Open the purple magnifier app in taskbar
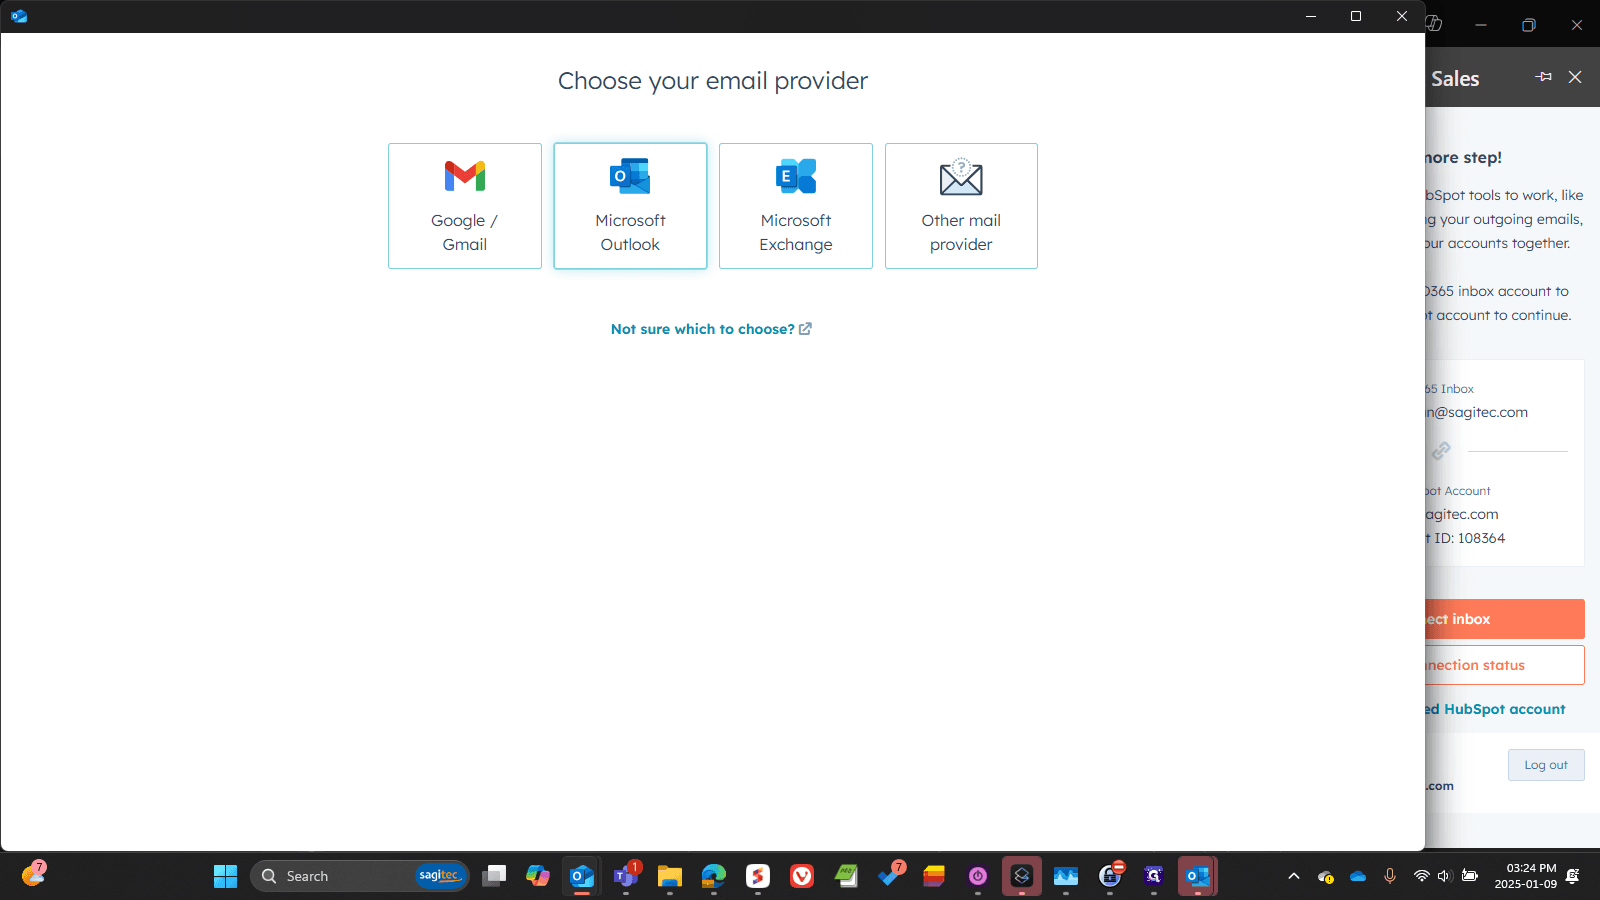The height and width of the screenshot is (900, 1600). (x=1154, y=876)
